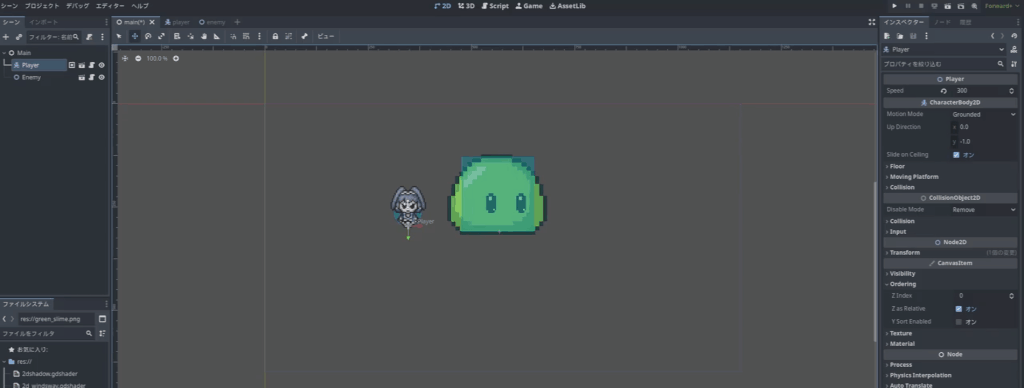This screenshot has height=388, width=1024.
Task: Toggle smart snap in viewport toolbar
Action: point(233,36)
